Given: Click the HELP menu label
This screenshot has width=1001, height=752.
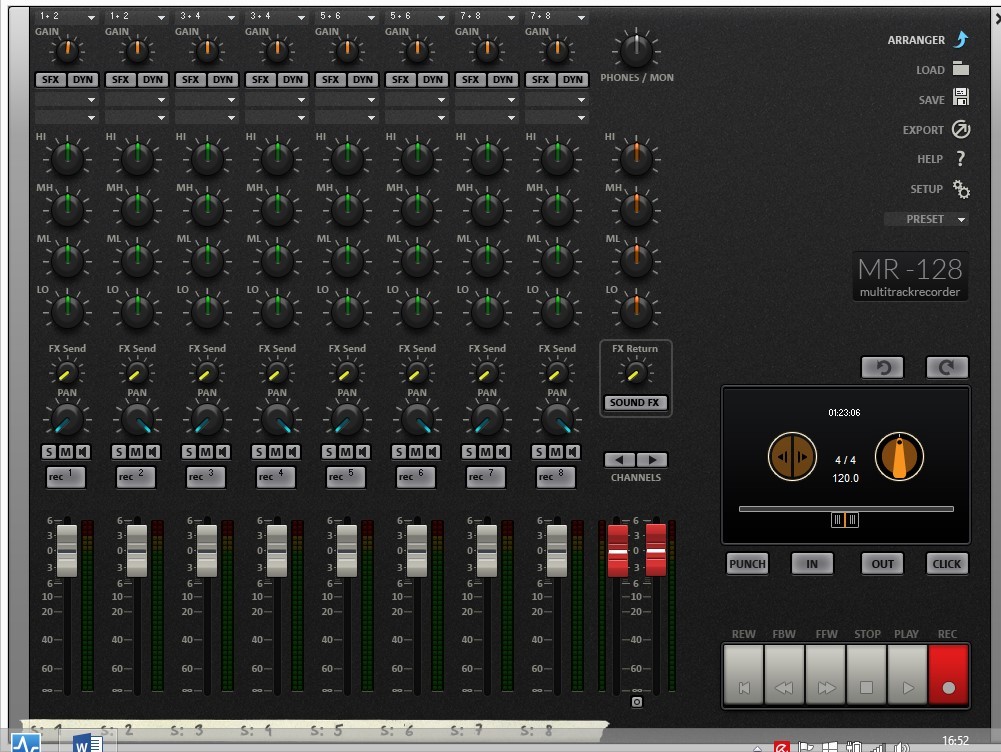Looking at the screenshot, I should (x=930, y=159).
